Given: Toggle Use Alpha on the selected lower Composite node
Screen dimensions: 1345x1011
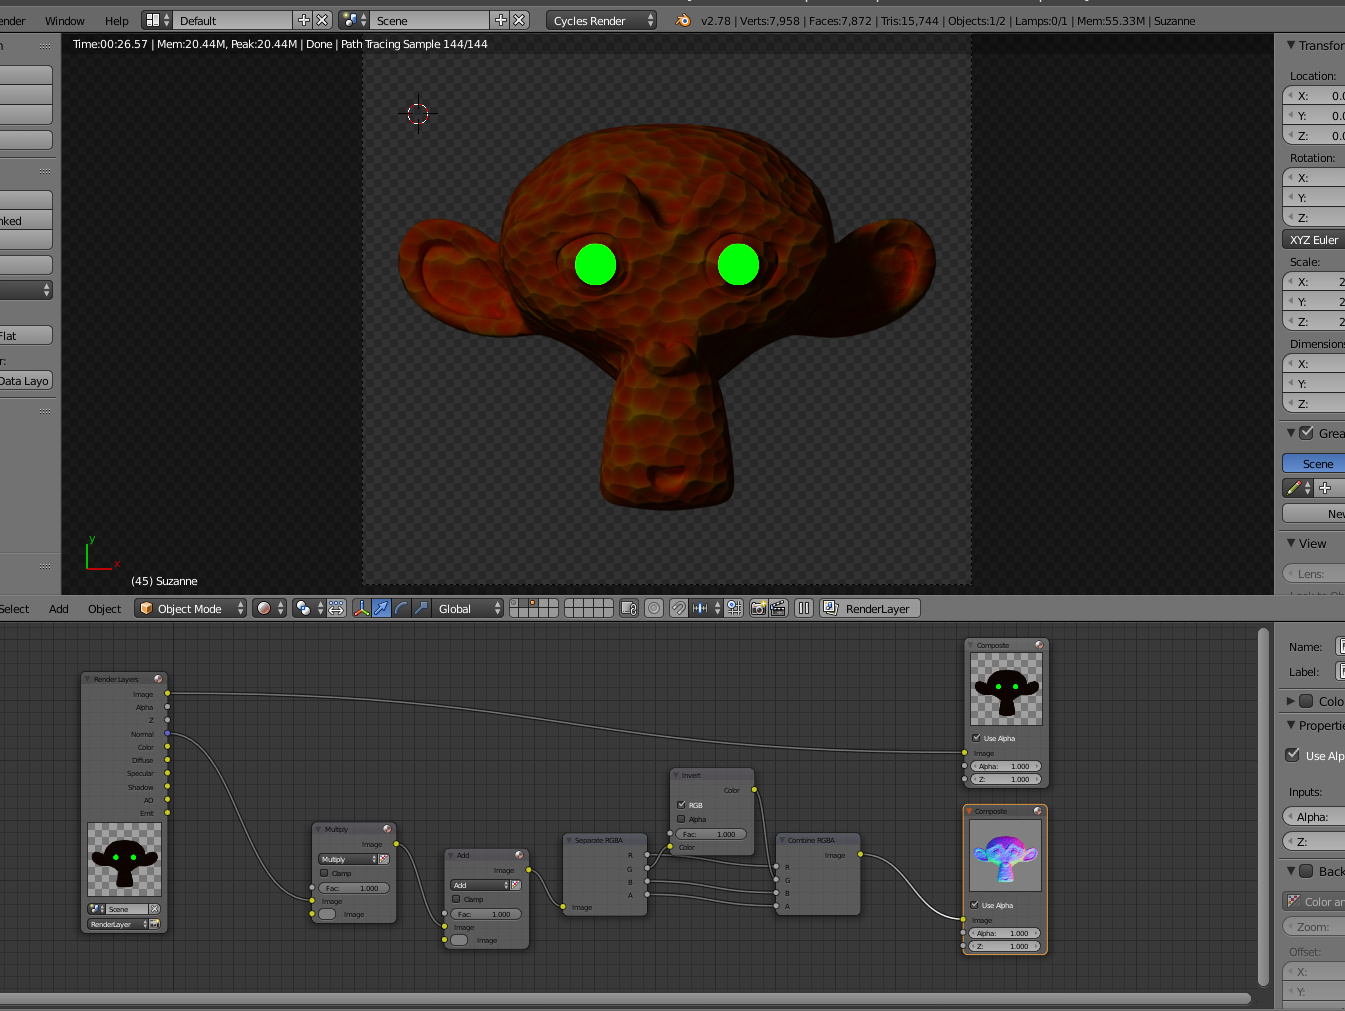Looking at the screenshot, I should [x=974, y=905].
